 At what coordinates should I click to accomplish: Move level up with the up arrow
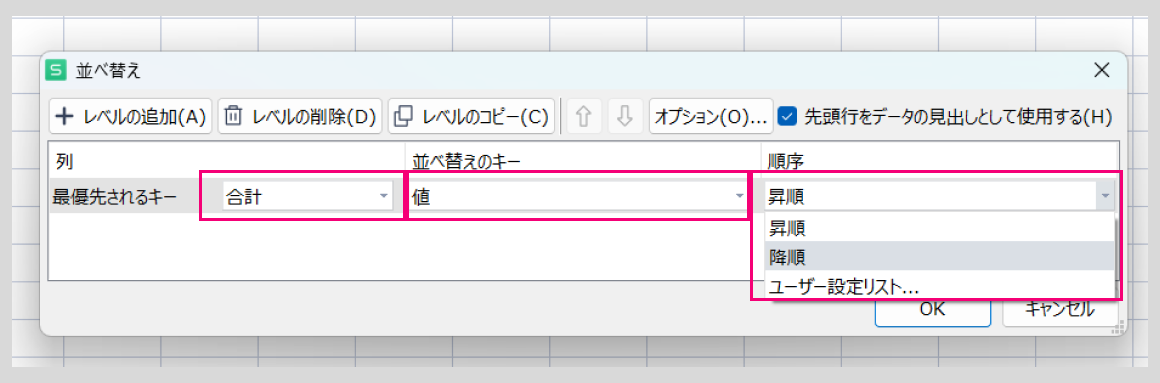pyautogui.click(x=585, y=116)
